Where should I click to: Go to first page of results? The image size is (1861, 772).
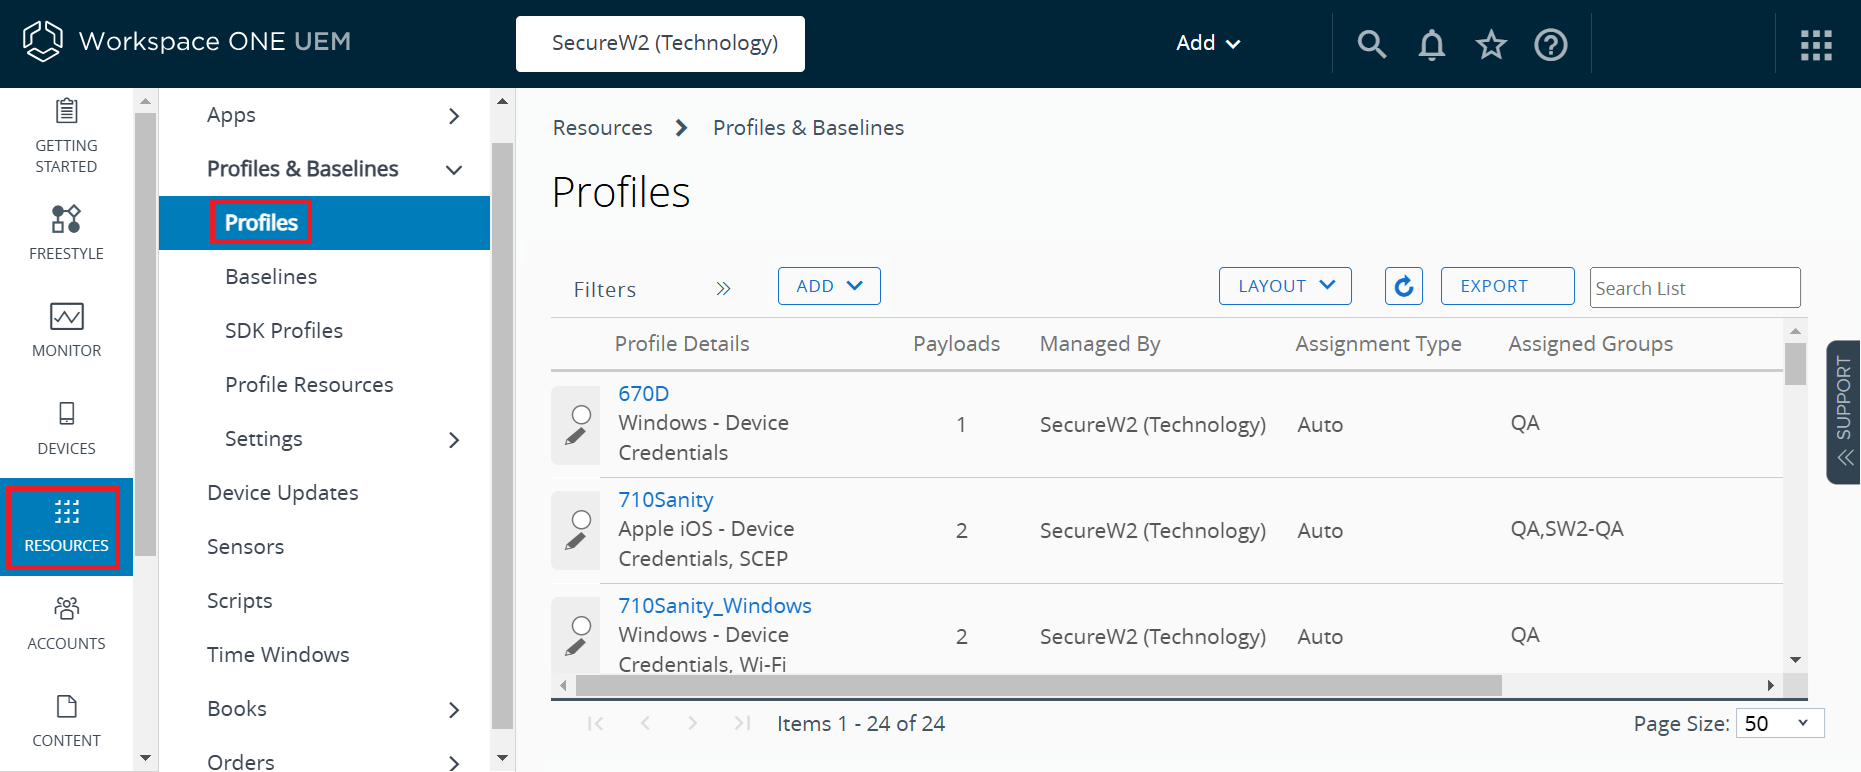point(596,723)
